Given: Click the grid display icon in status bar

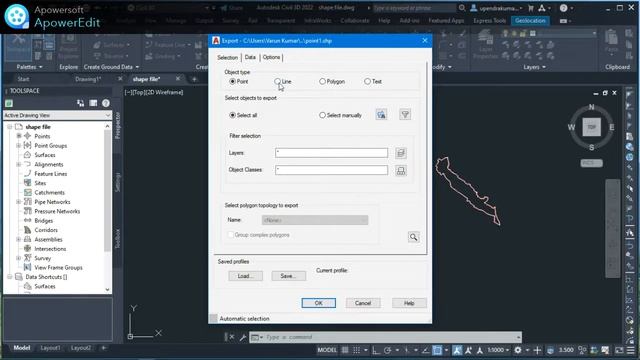Looking at the screenshot, I should click(345, 350).
